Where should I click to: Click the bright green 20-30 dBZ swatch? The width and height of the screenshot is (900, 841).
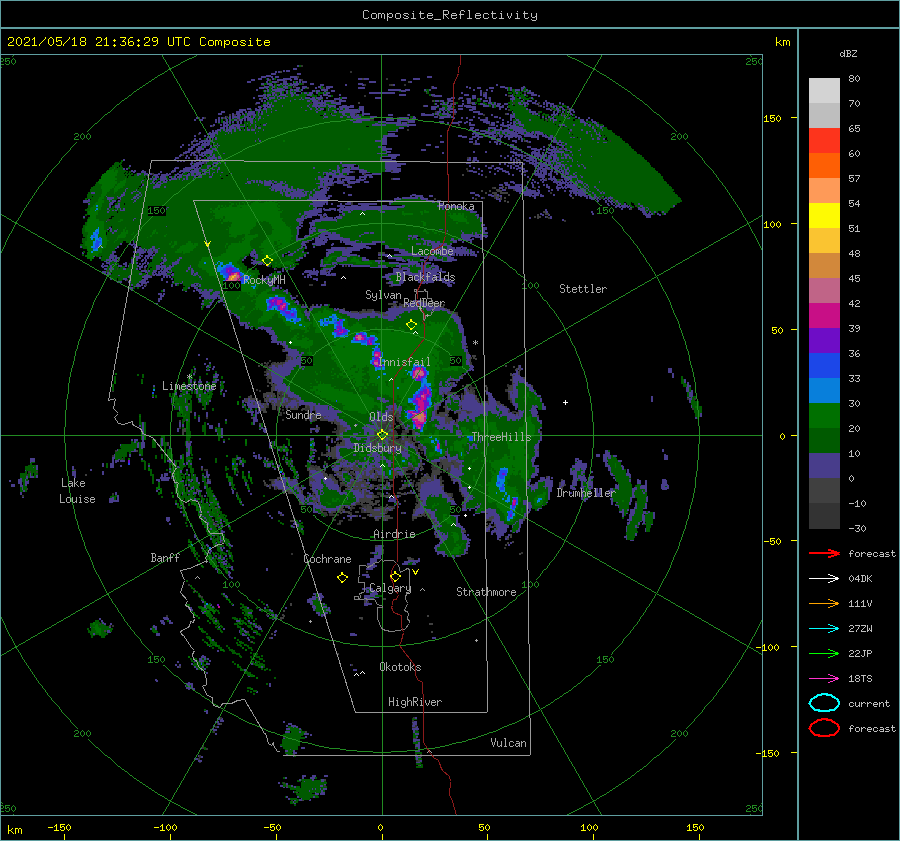point(824,415)
